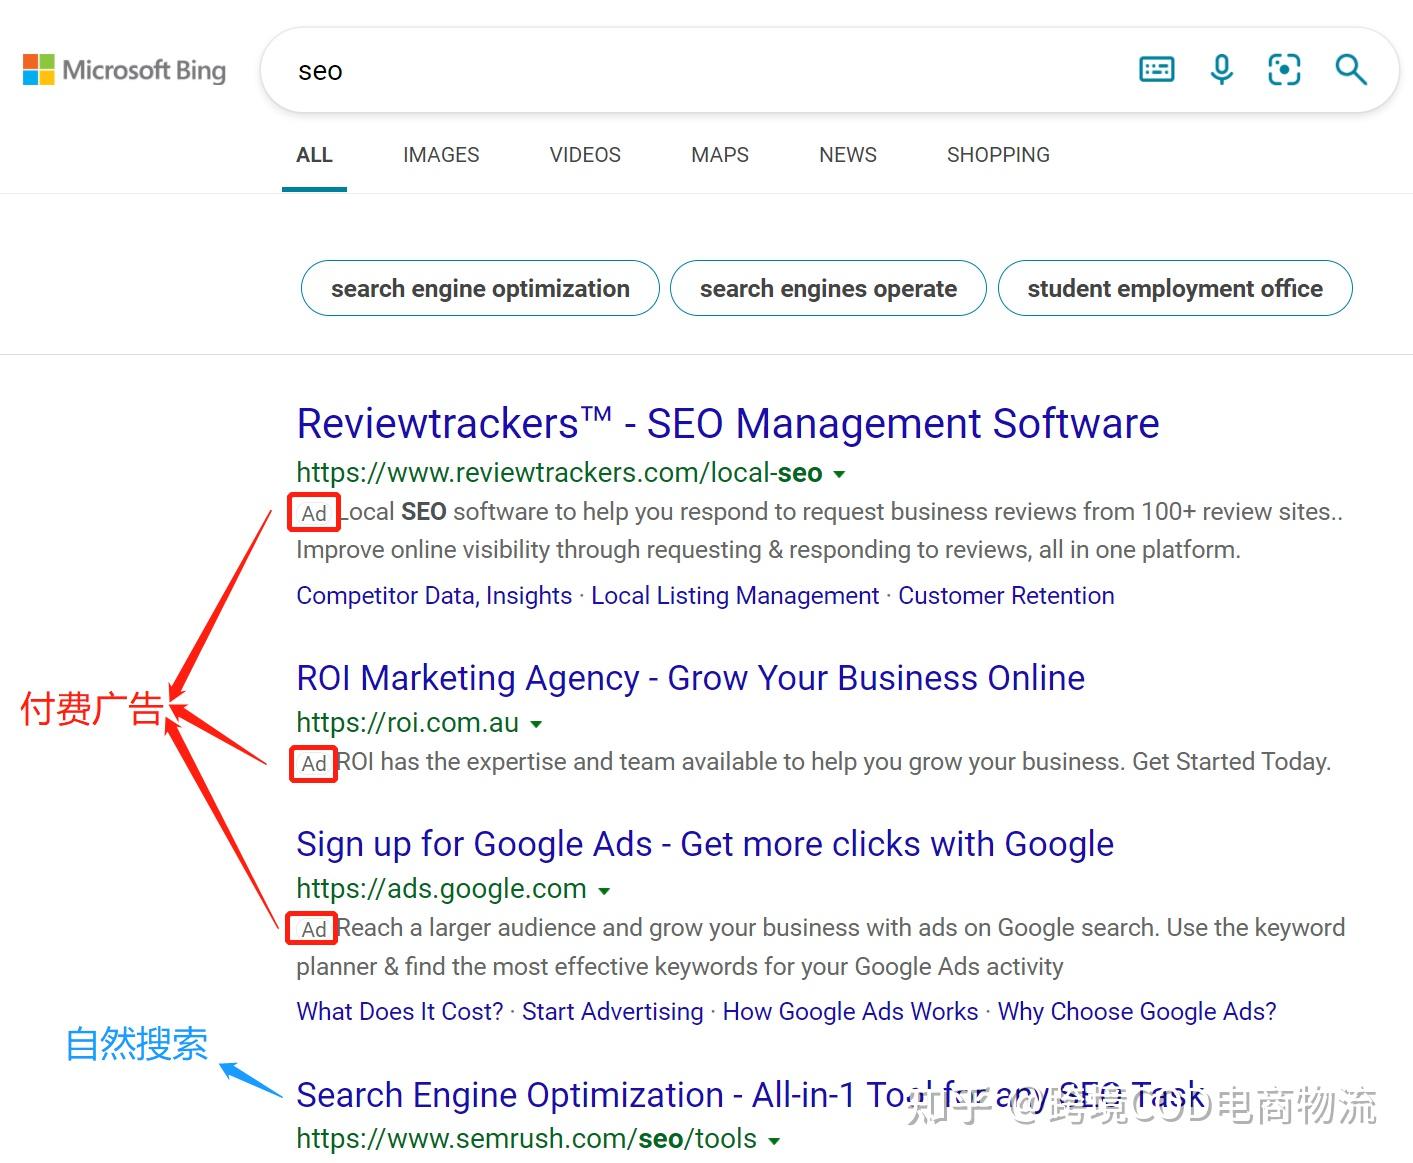Open the ads.google.com URL

point(441,889)
